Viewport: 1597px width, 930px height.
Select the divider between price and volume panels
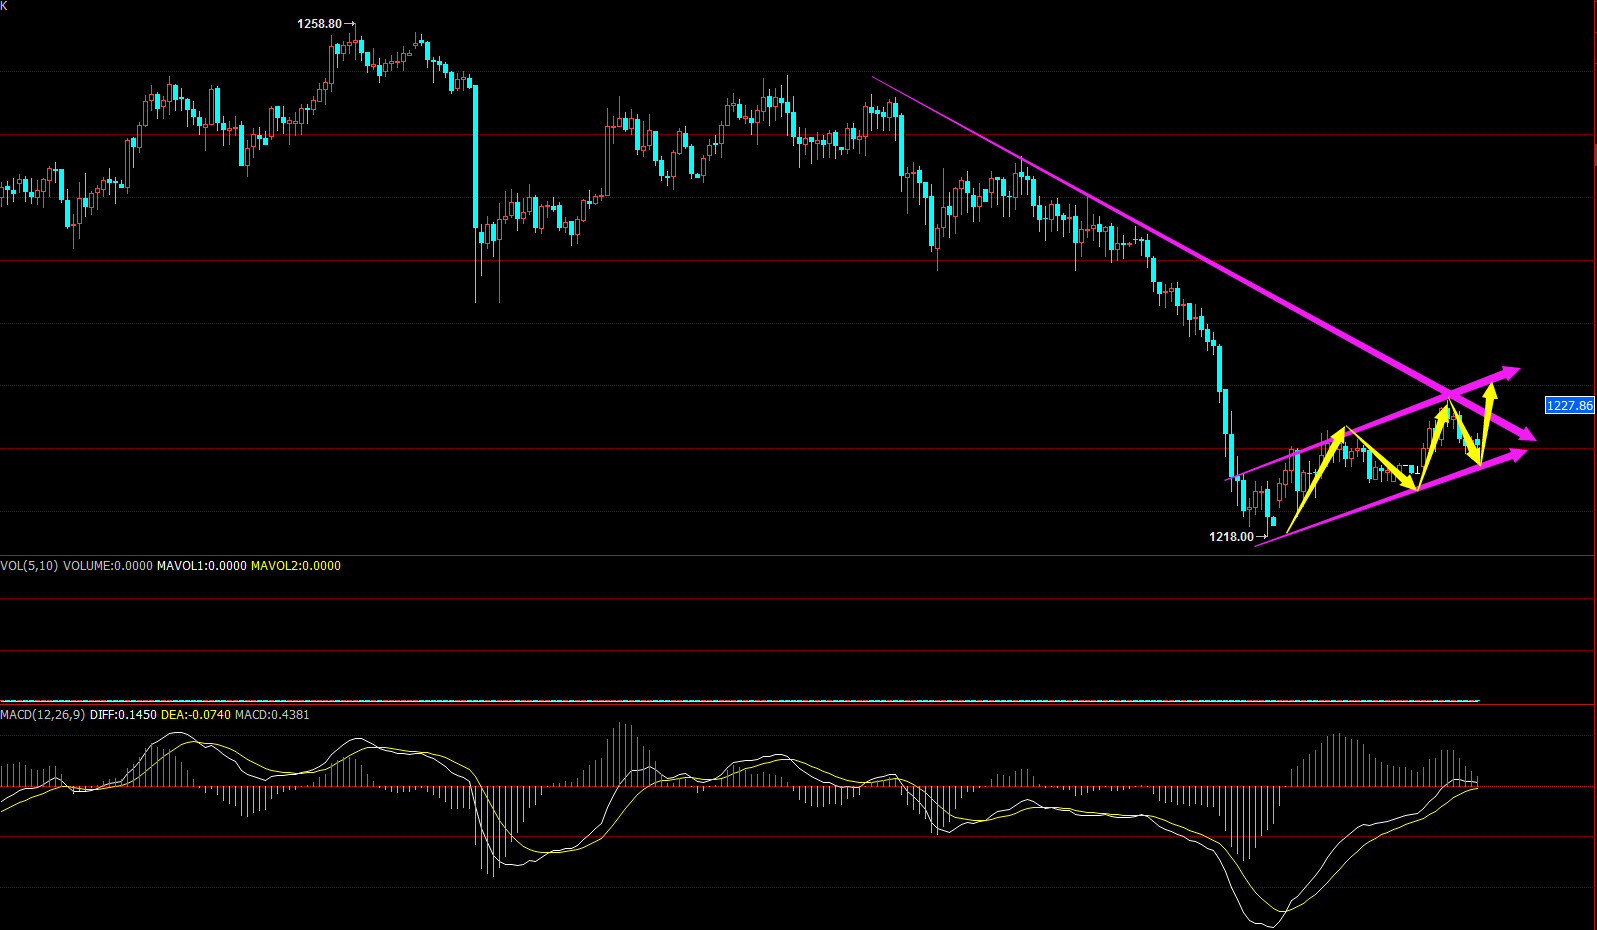click(798, 556)
